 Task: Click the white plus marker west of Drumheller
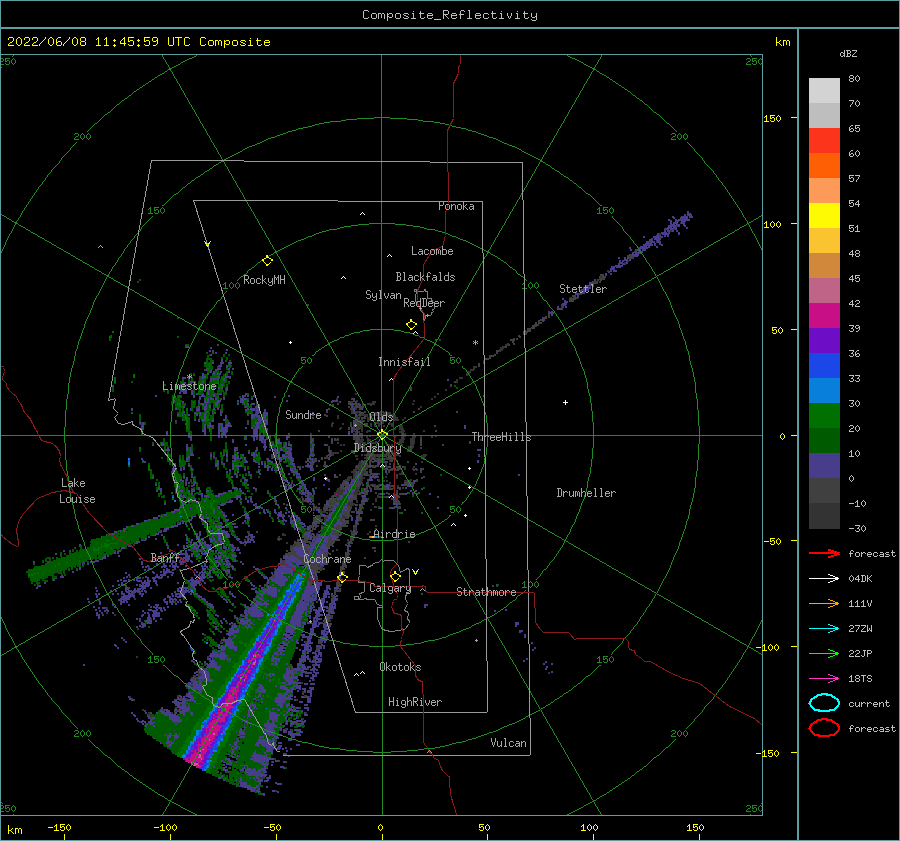point(565,402)
